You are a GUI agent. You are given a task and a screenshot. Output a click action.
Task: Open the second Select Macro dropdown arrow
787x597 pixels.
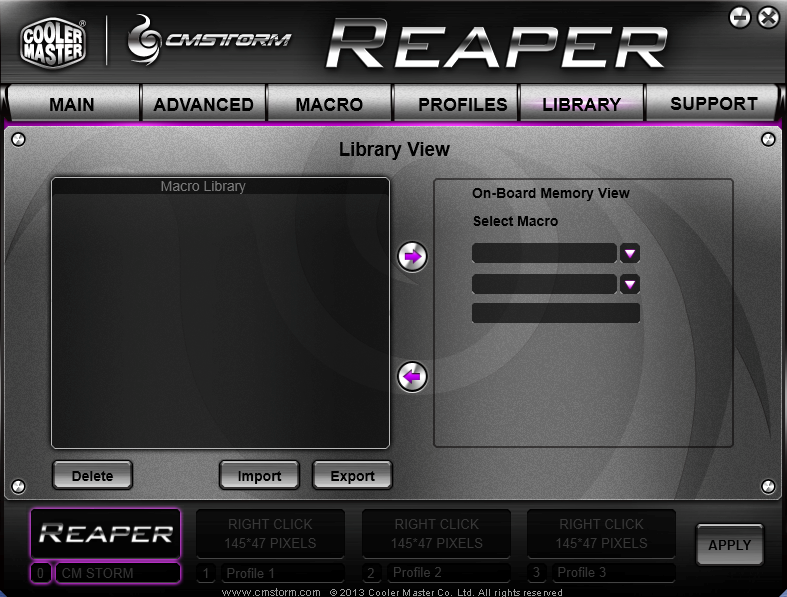[x=630, y=285]
